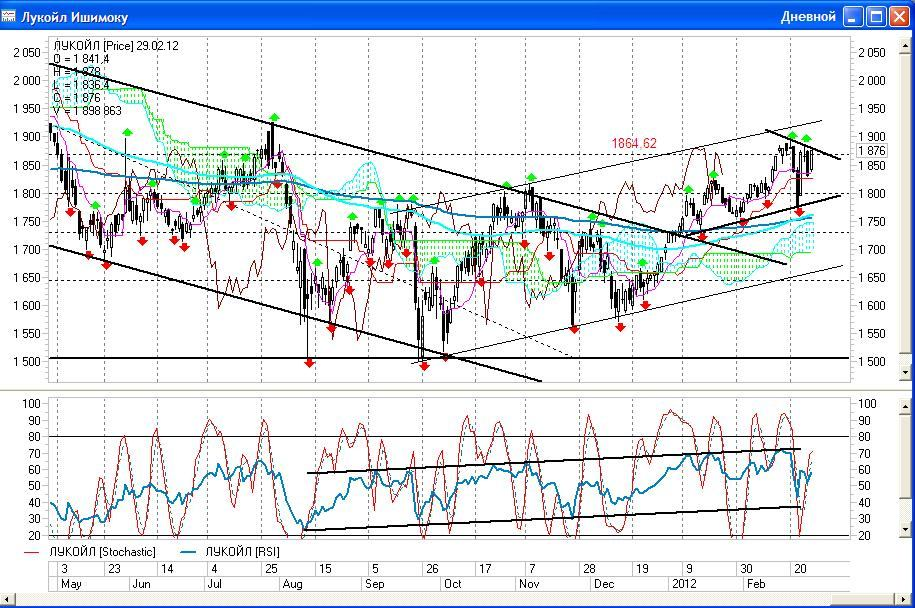The width and height of the screenshot is (915, 608).
Task: Click the date 17 on the time axis
Action: [x=485, y=569]
